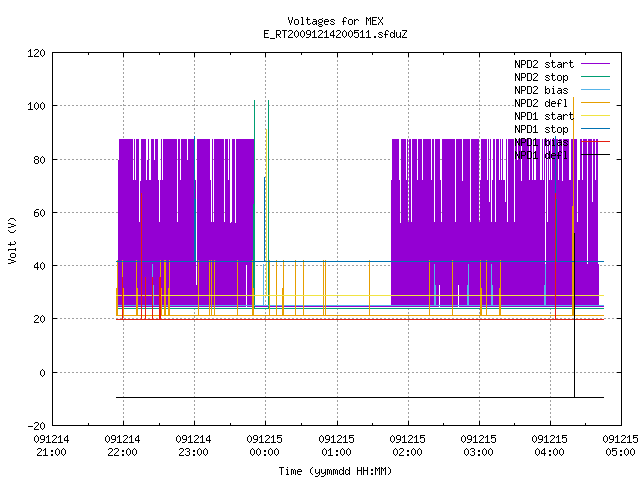Viewport: 640px width, 480px height.
Task: Click the x-axis label 091215 02:00
Action: pyautogui.click(x=407, y=446)
